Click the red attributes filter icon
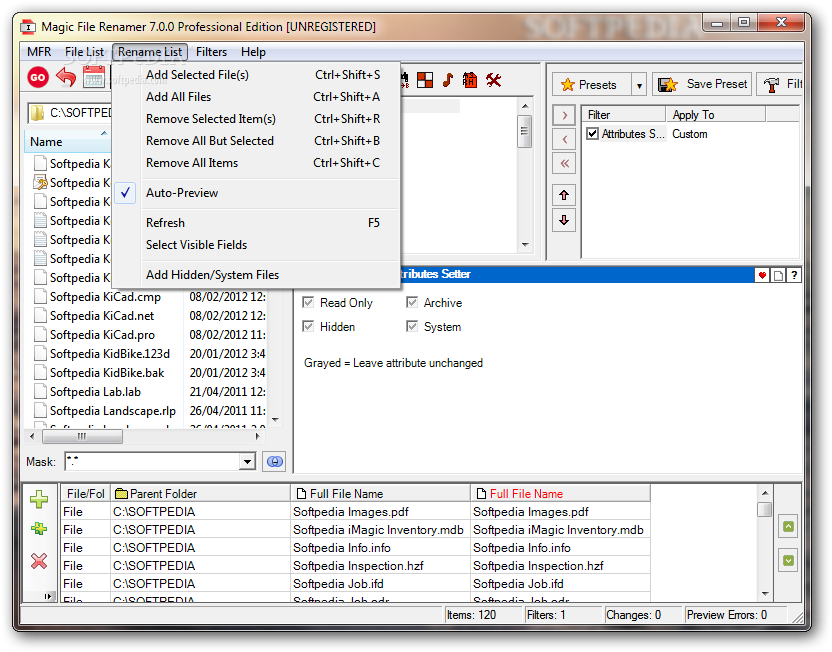 [470, 80]
